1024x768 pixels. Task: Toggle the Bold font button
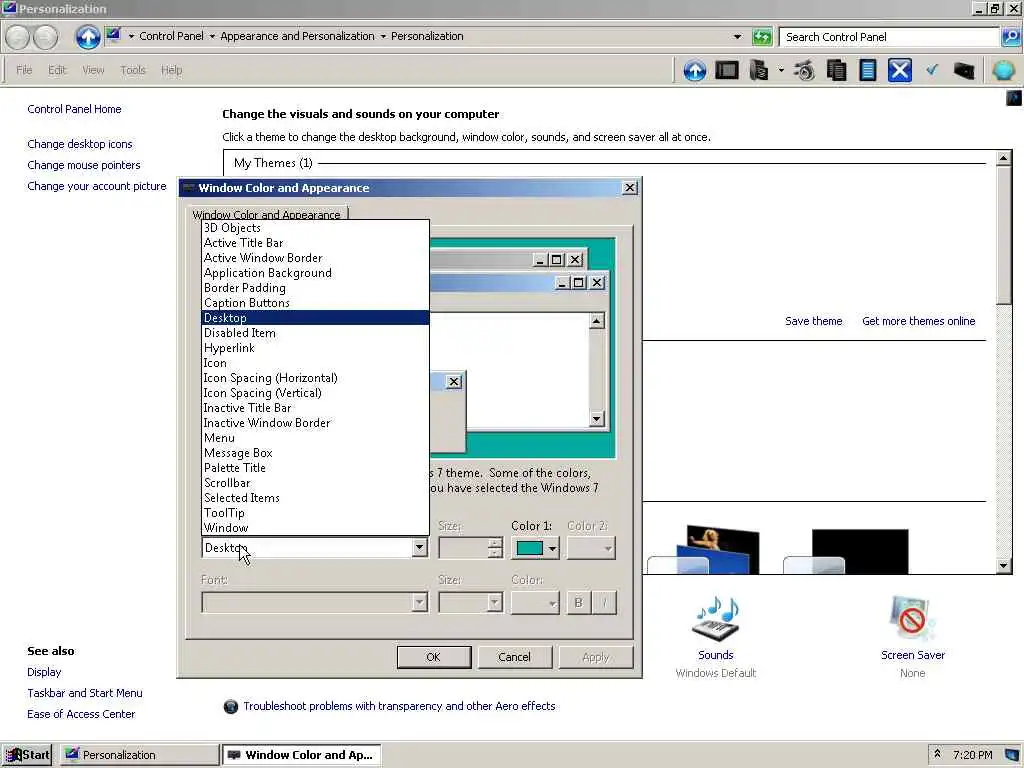point(578,602)
